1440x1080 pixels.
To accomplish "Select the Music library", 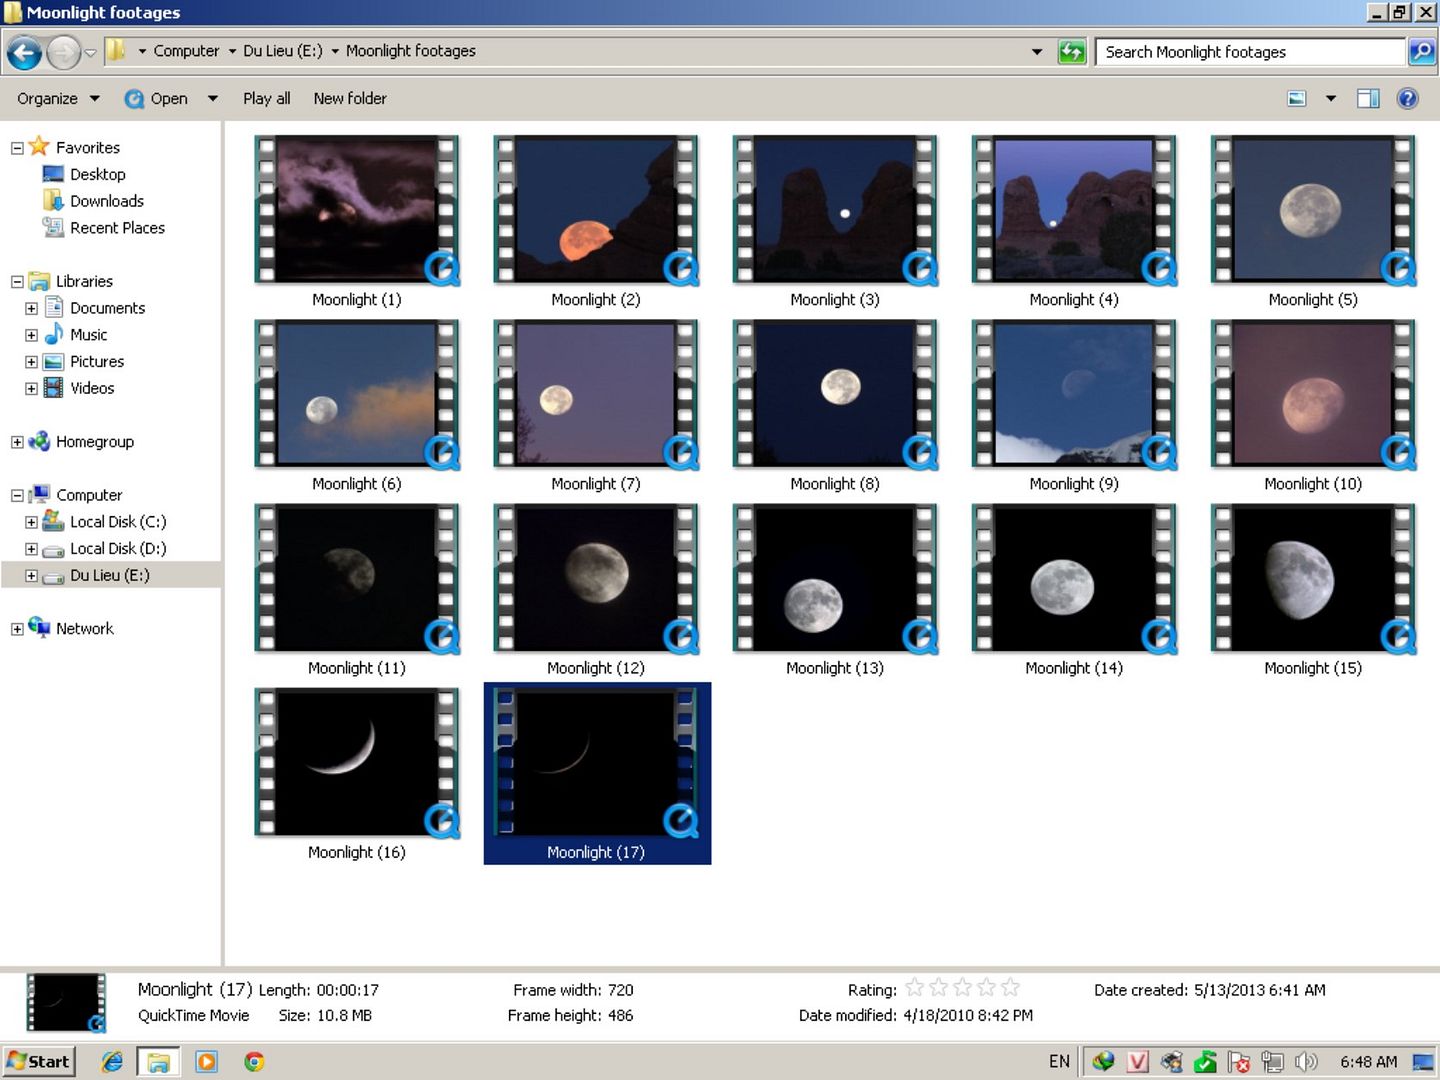I will [88, 335].
